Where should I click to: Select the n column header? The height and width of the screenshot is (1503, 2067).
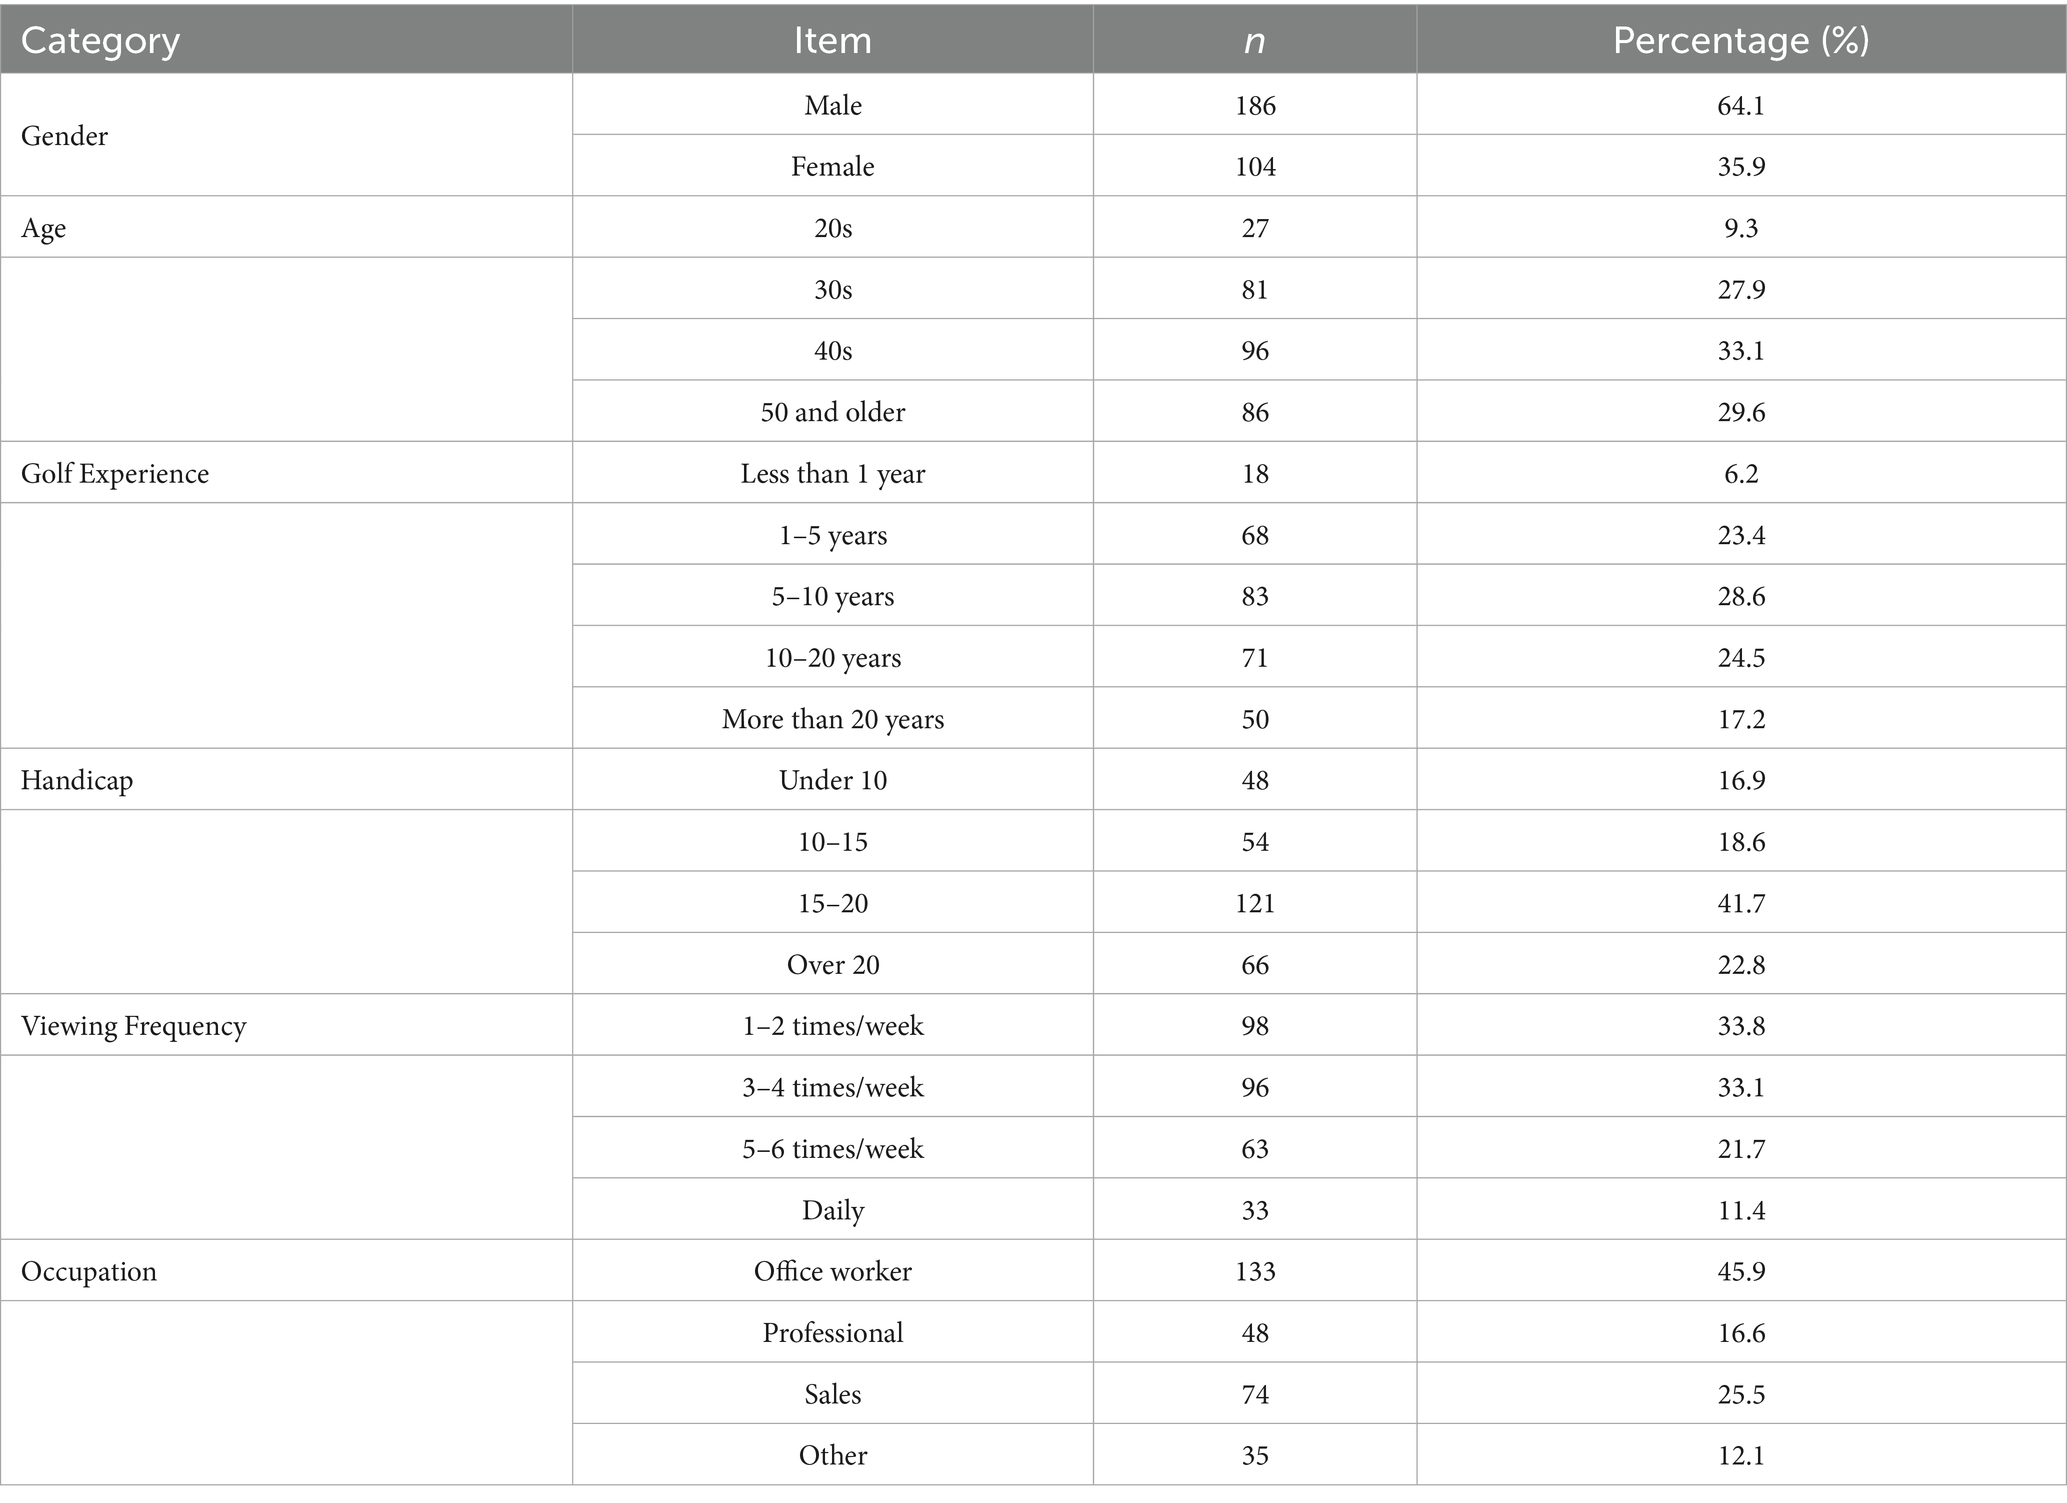coord(1254,41)
